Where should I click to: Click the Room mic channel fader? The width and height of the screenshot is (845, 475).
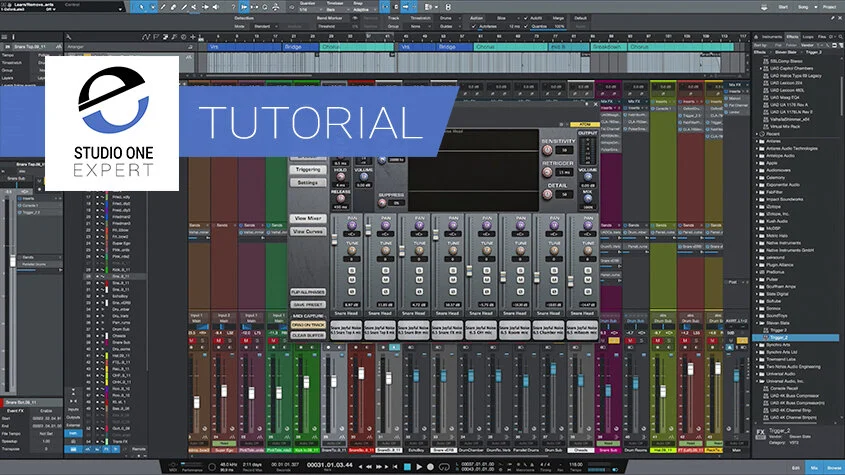coord(503,277)
